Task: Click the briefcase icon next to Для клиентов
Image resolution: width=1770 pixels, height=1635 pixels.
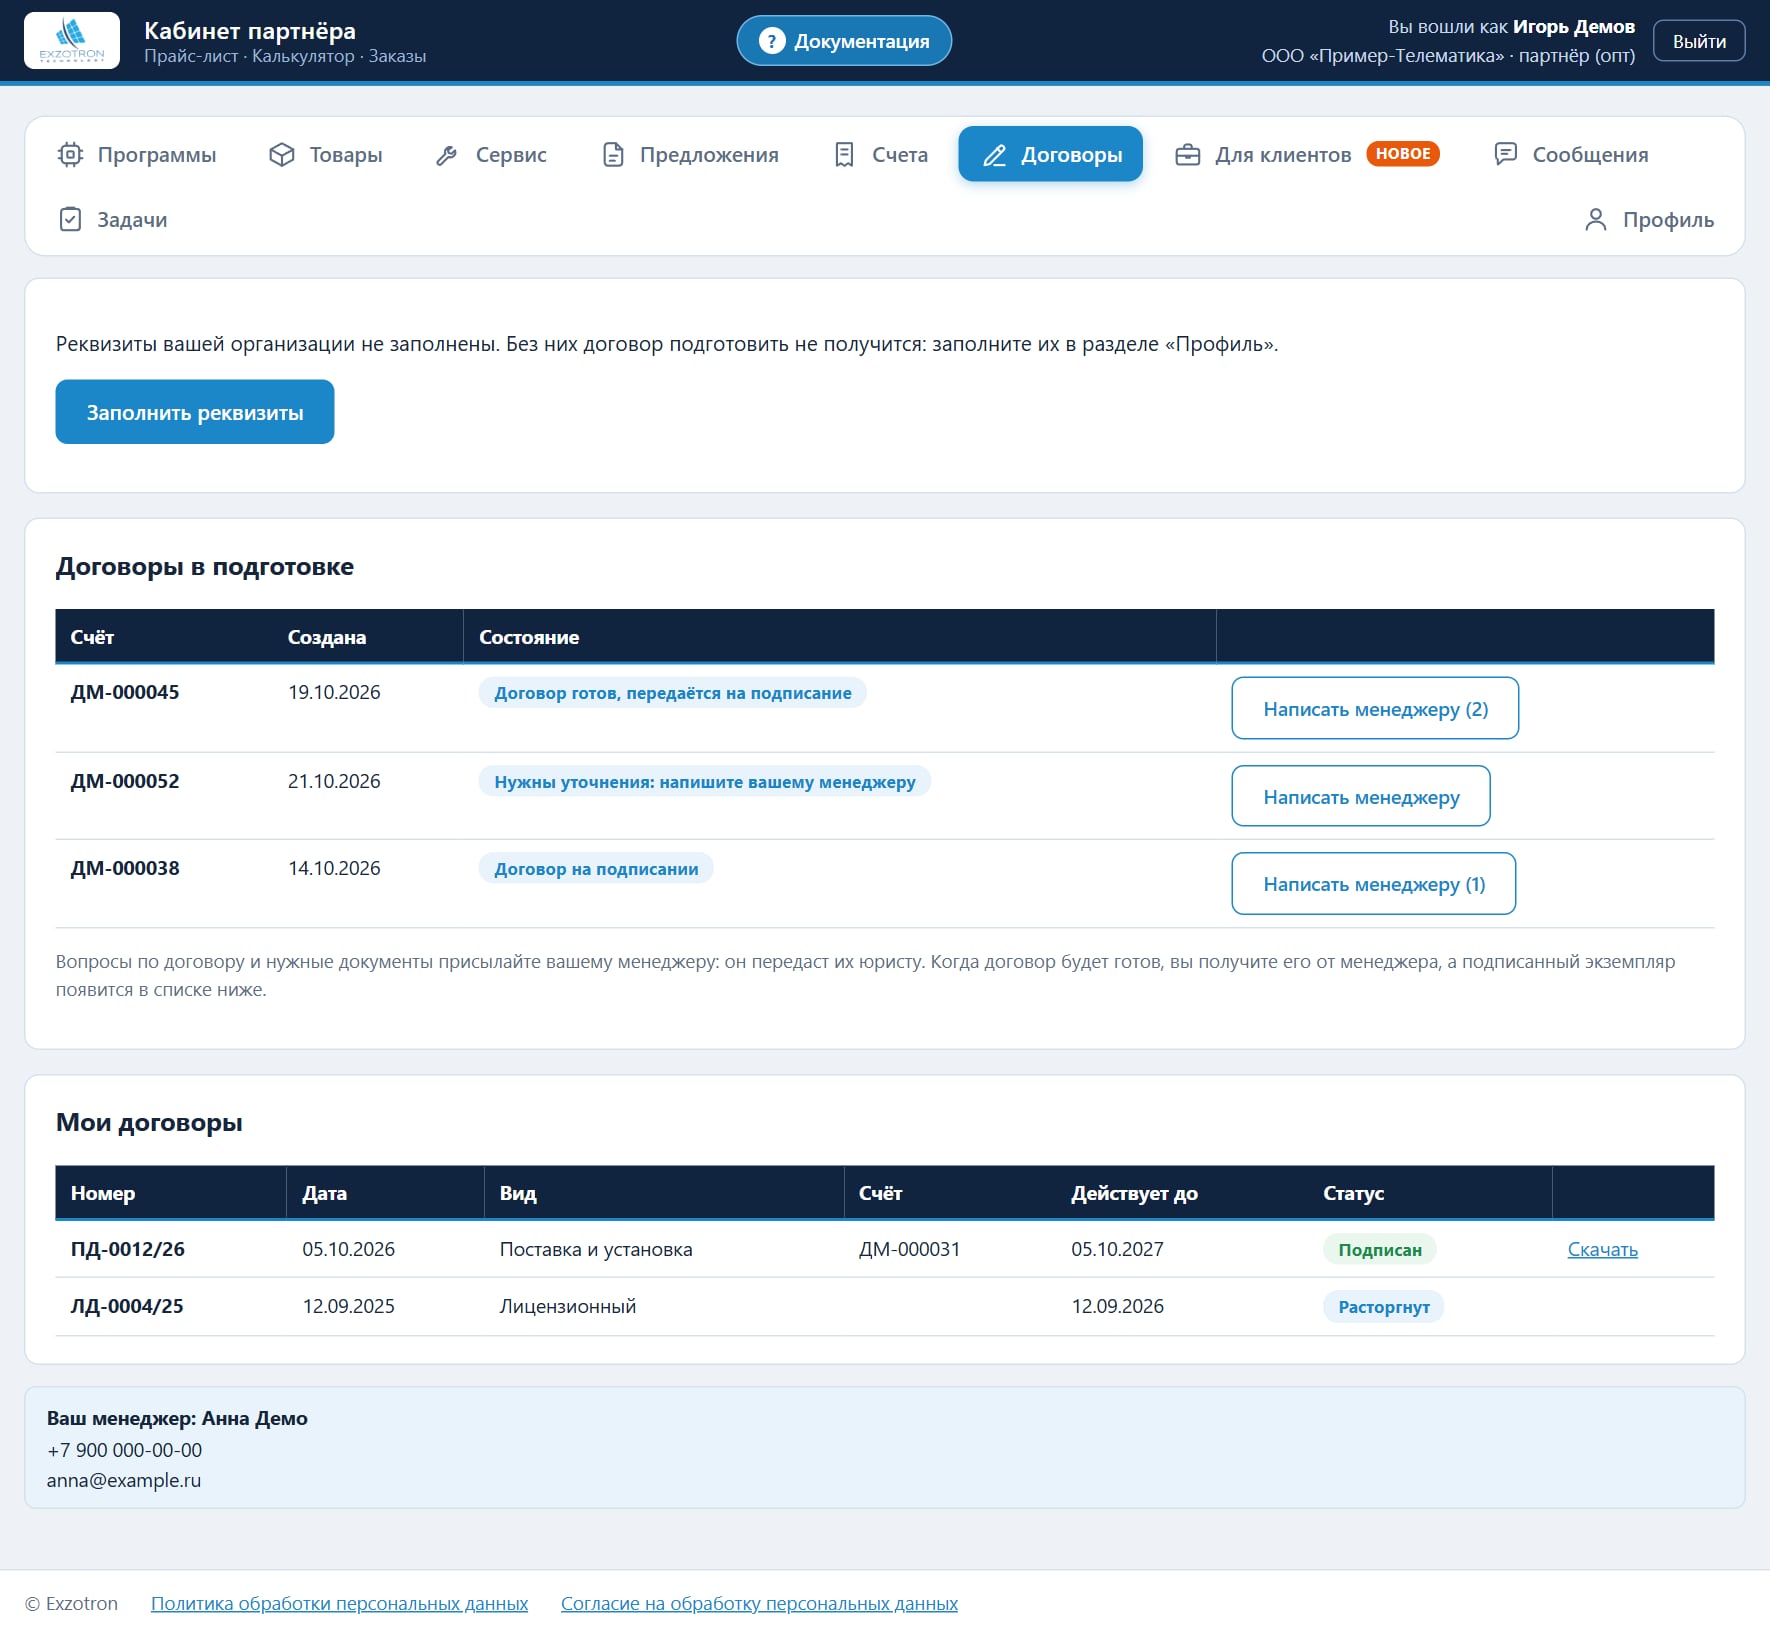Action: [1187, 155]
